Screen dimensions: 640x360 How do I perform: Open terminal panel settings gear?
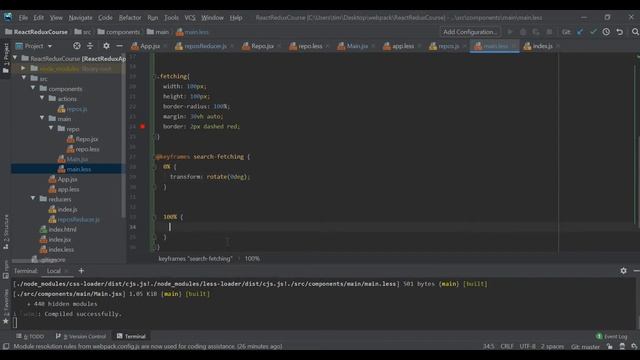[x=623, y=271]
